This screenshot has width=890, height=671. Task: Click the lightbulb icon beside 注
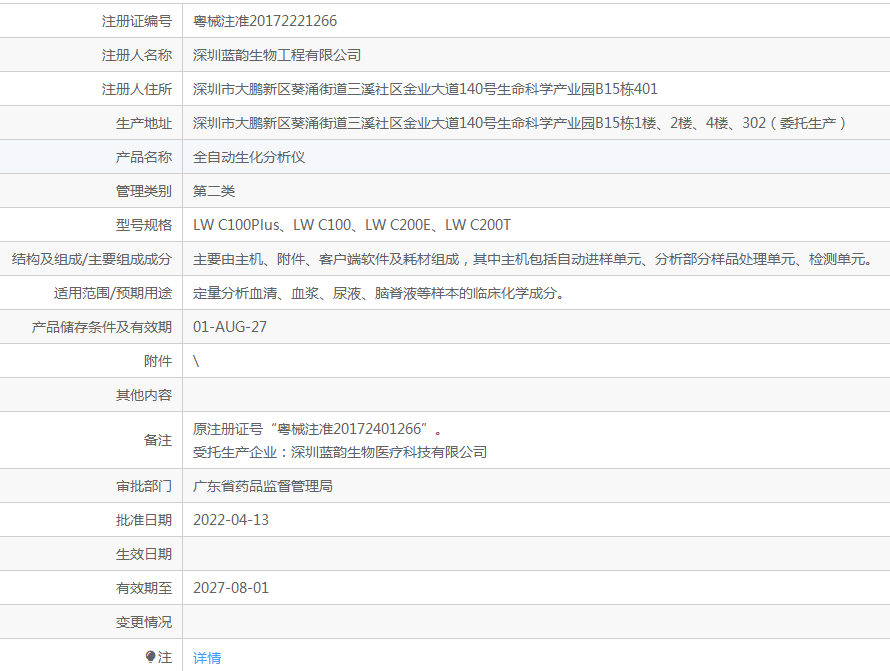point(150,657)
